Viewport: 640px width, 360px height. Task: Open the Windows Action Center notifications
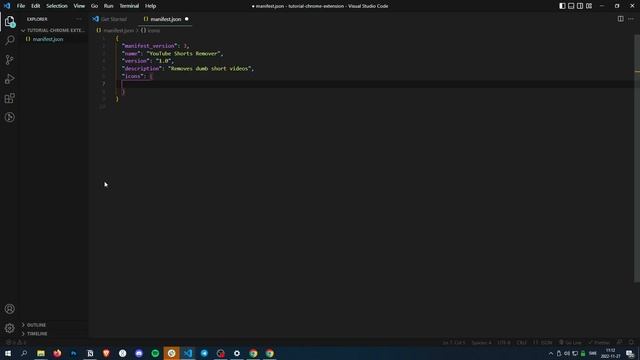point(631,353)
